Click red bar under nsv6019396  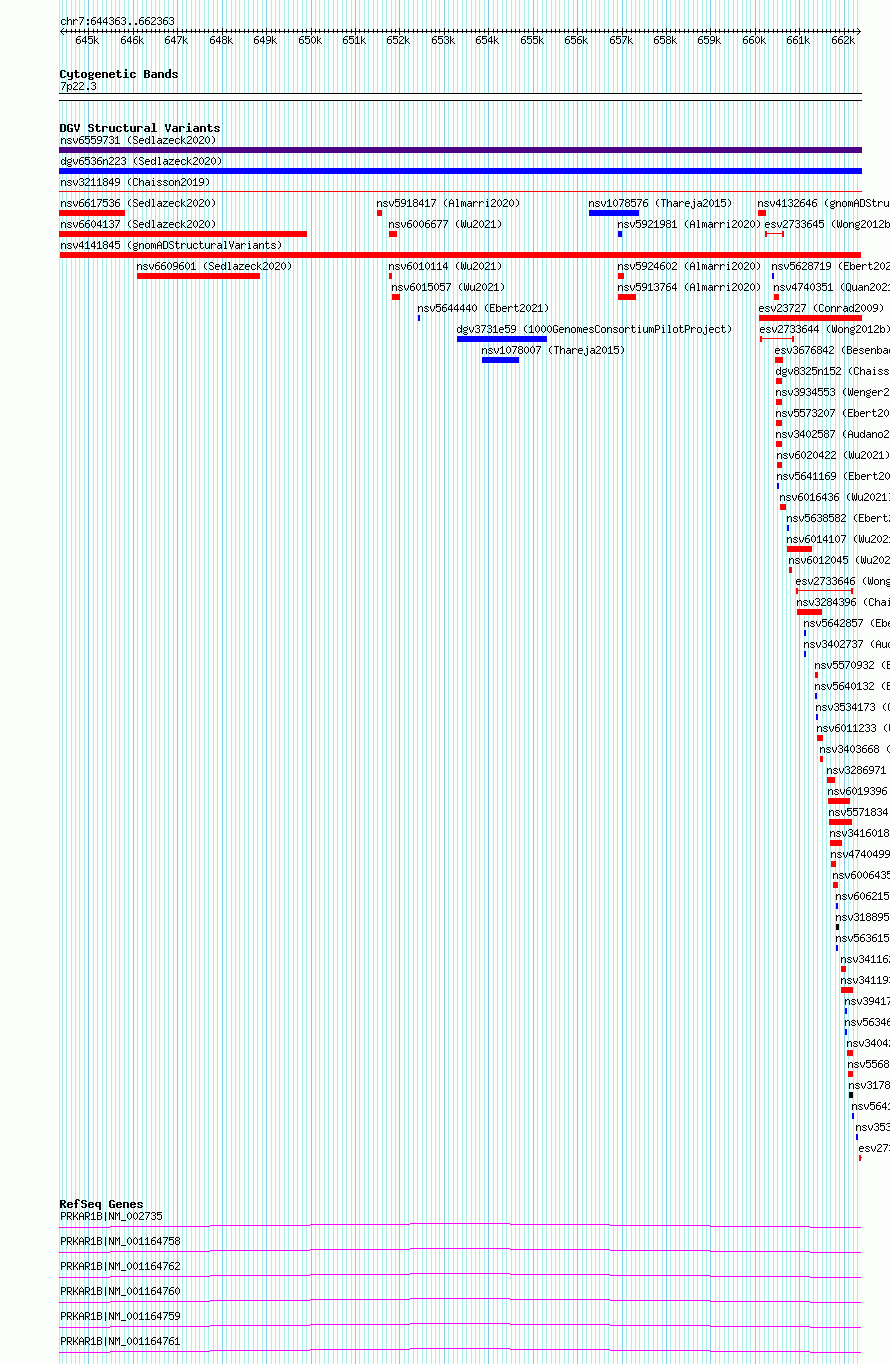pyautogui.click(x=839, y=801)
